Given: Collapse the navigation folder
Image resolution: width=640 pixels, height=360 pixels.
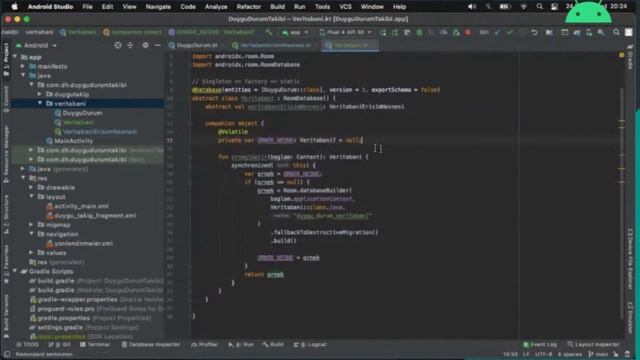Looking at the screenshot, I should pos(31,234).
